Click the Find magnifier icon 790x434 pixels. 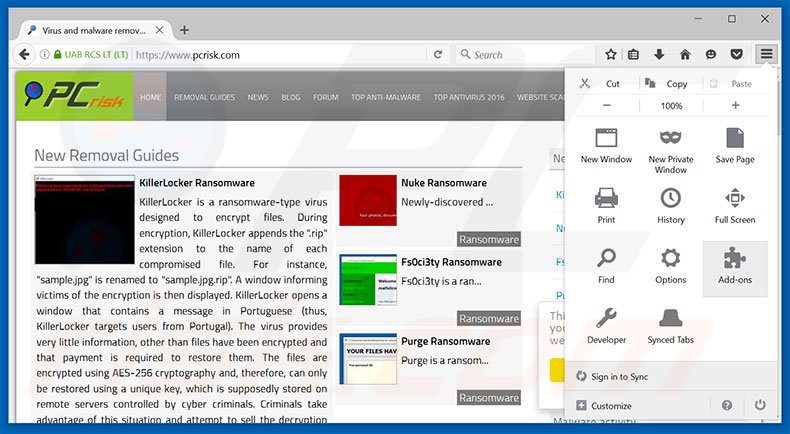[606, 259]
